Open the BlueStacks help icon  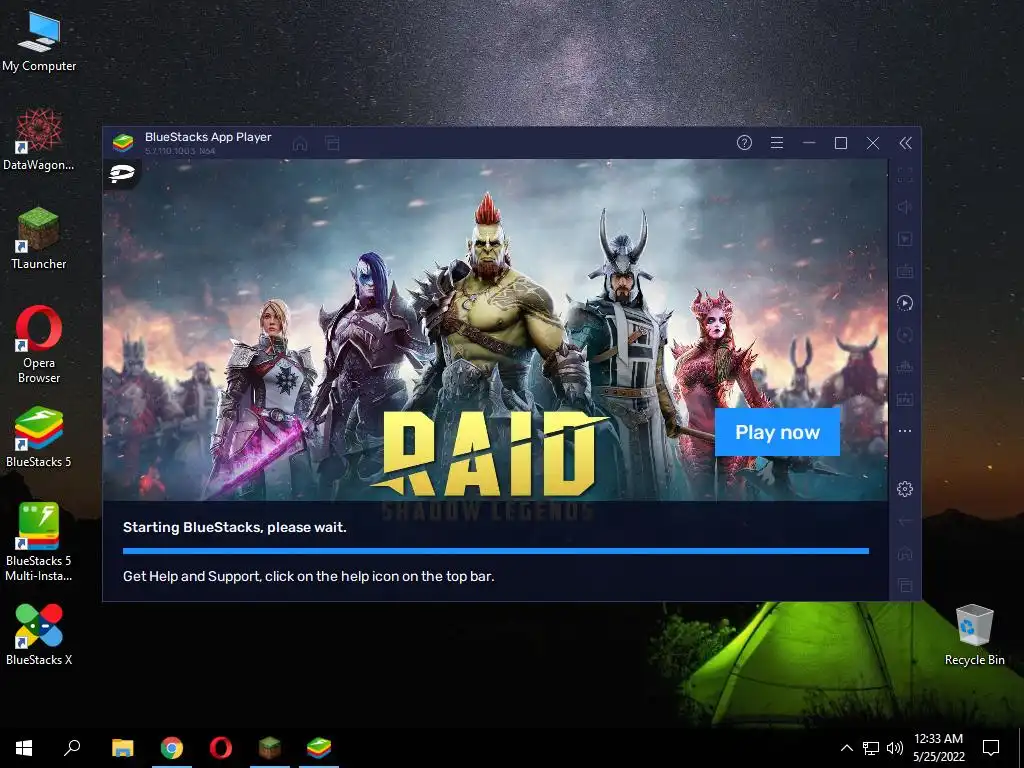pyautogui.click(x=744, y=142)
